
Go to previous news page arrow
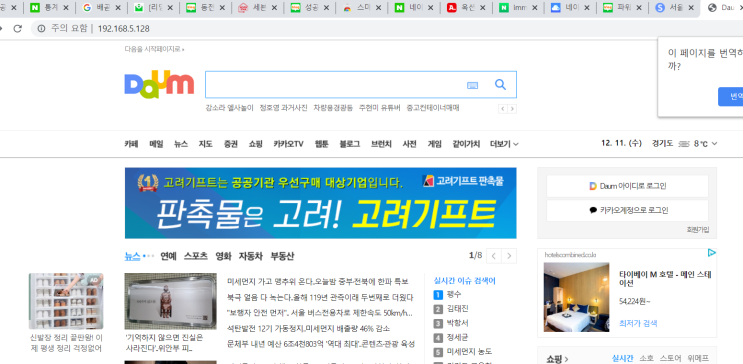pos(494,256)
